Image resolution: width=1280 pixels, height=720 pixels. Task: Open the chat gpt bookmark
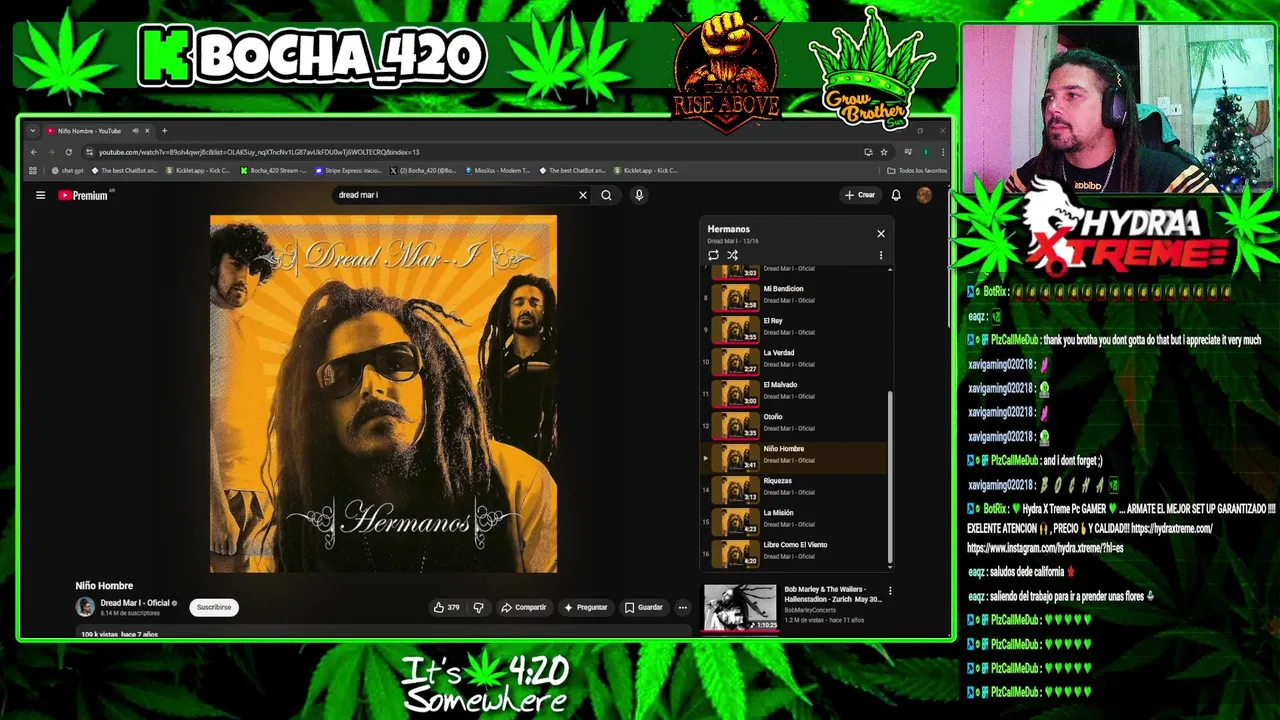click(x=68, y=170)
